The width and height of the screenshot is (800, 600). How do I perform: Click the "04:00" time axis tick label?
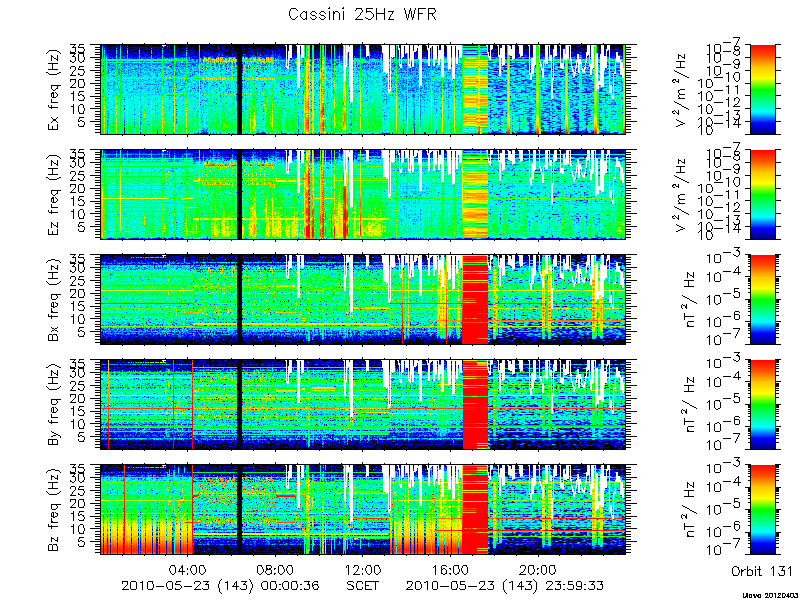coord(189,569)
